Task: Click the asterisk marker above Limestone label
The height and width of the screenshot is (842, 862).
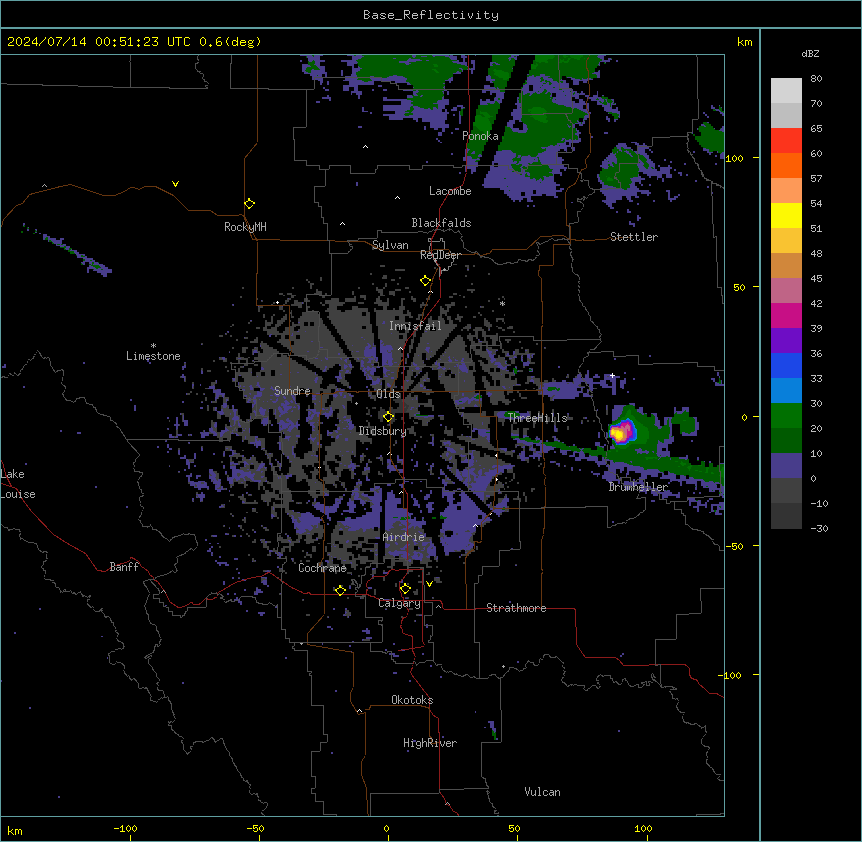Action: point(153,346)
